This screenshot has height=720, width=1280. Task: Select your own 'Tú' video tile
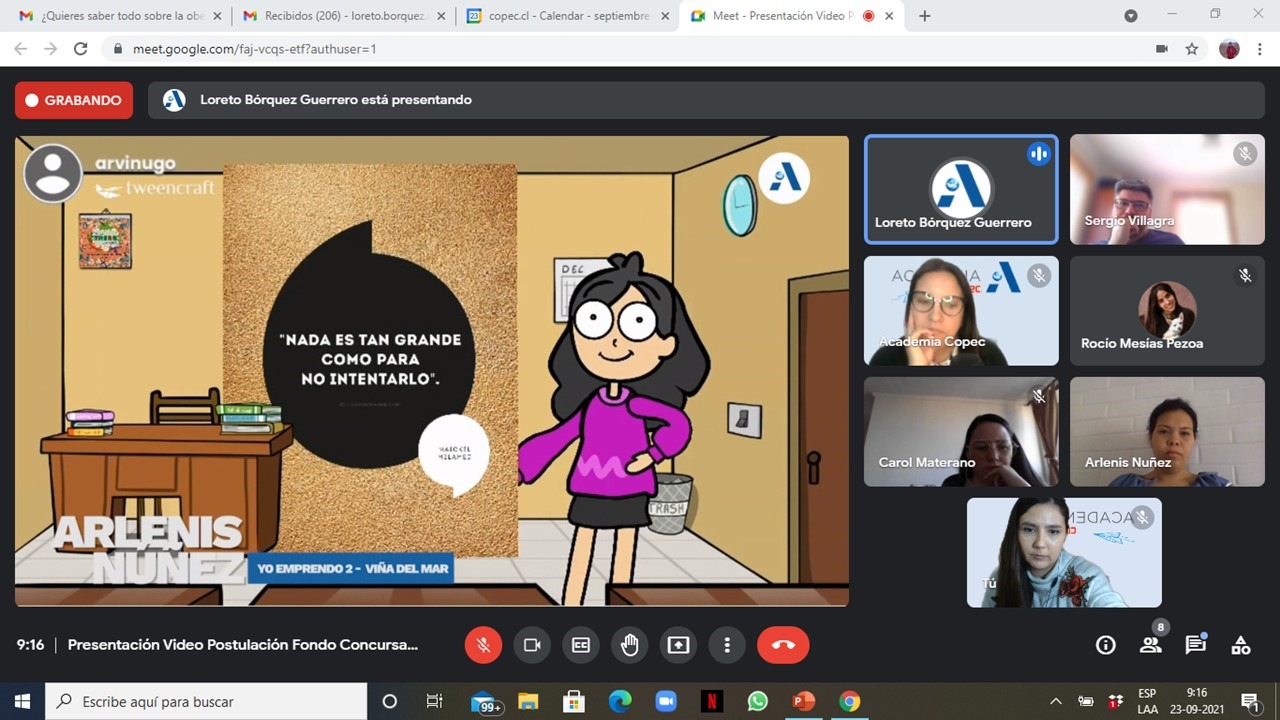click(1064, 553)
